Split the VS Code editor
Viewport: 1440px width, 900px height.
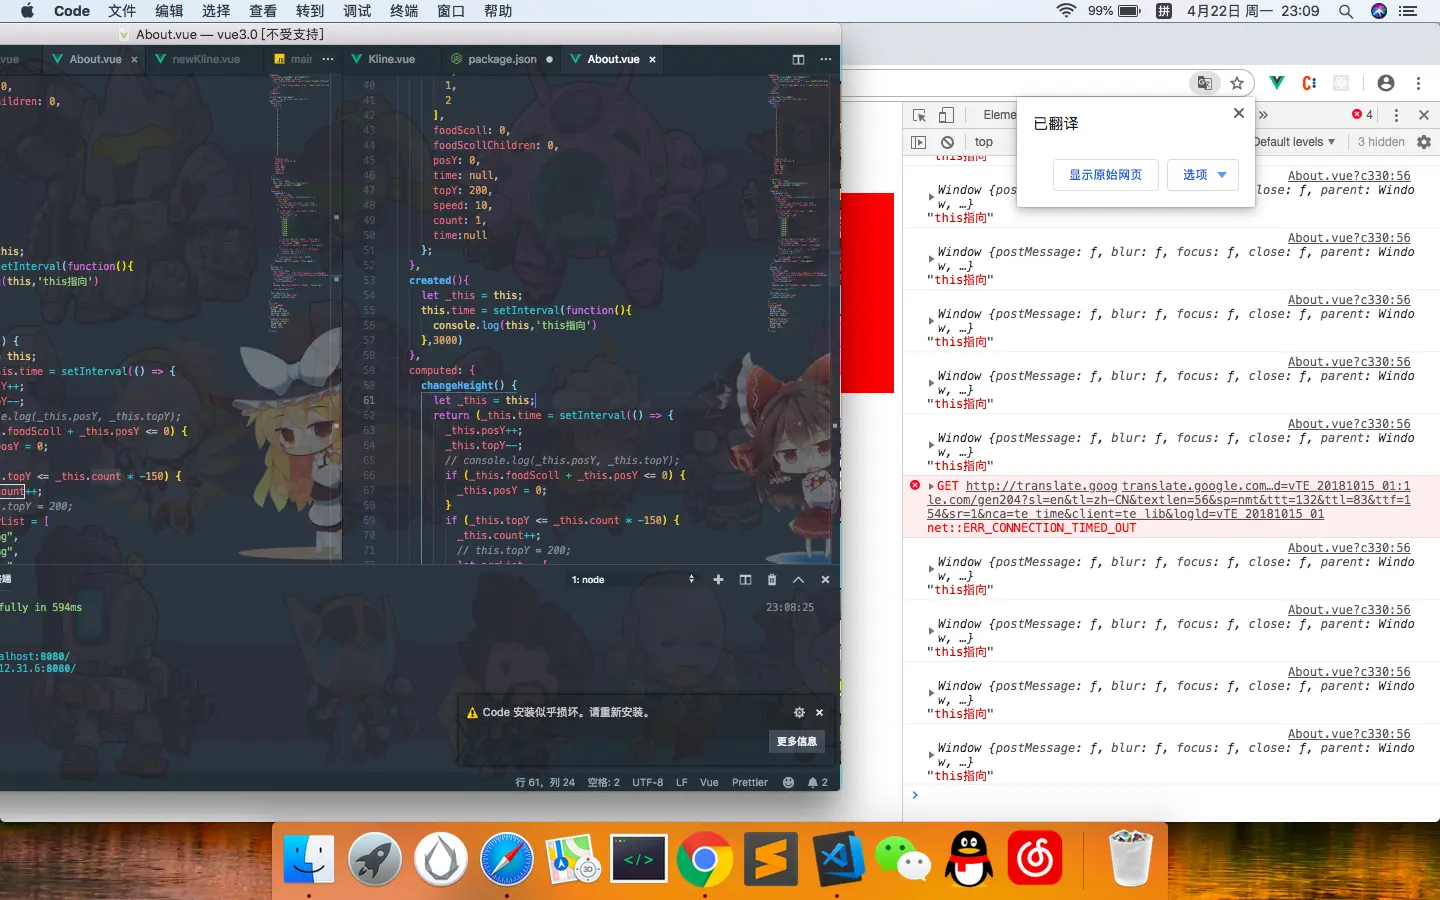[x=798, y=59]
